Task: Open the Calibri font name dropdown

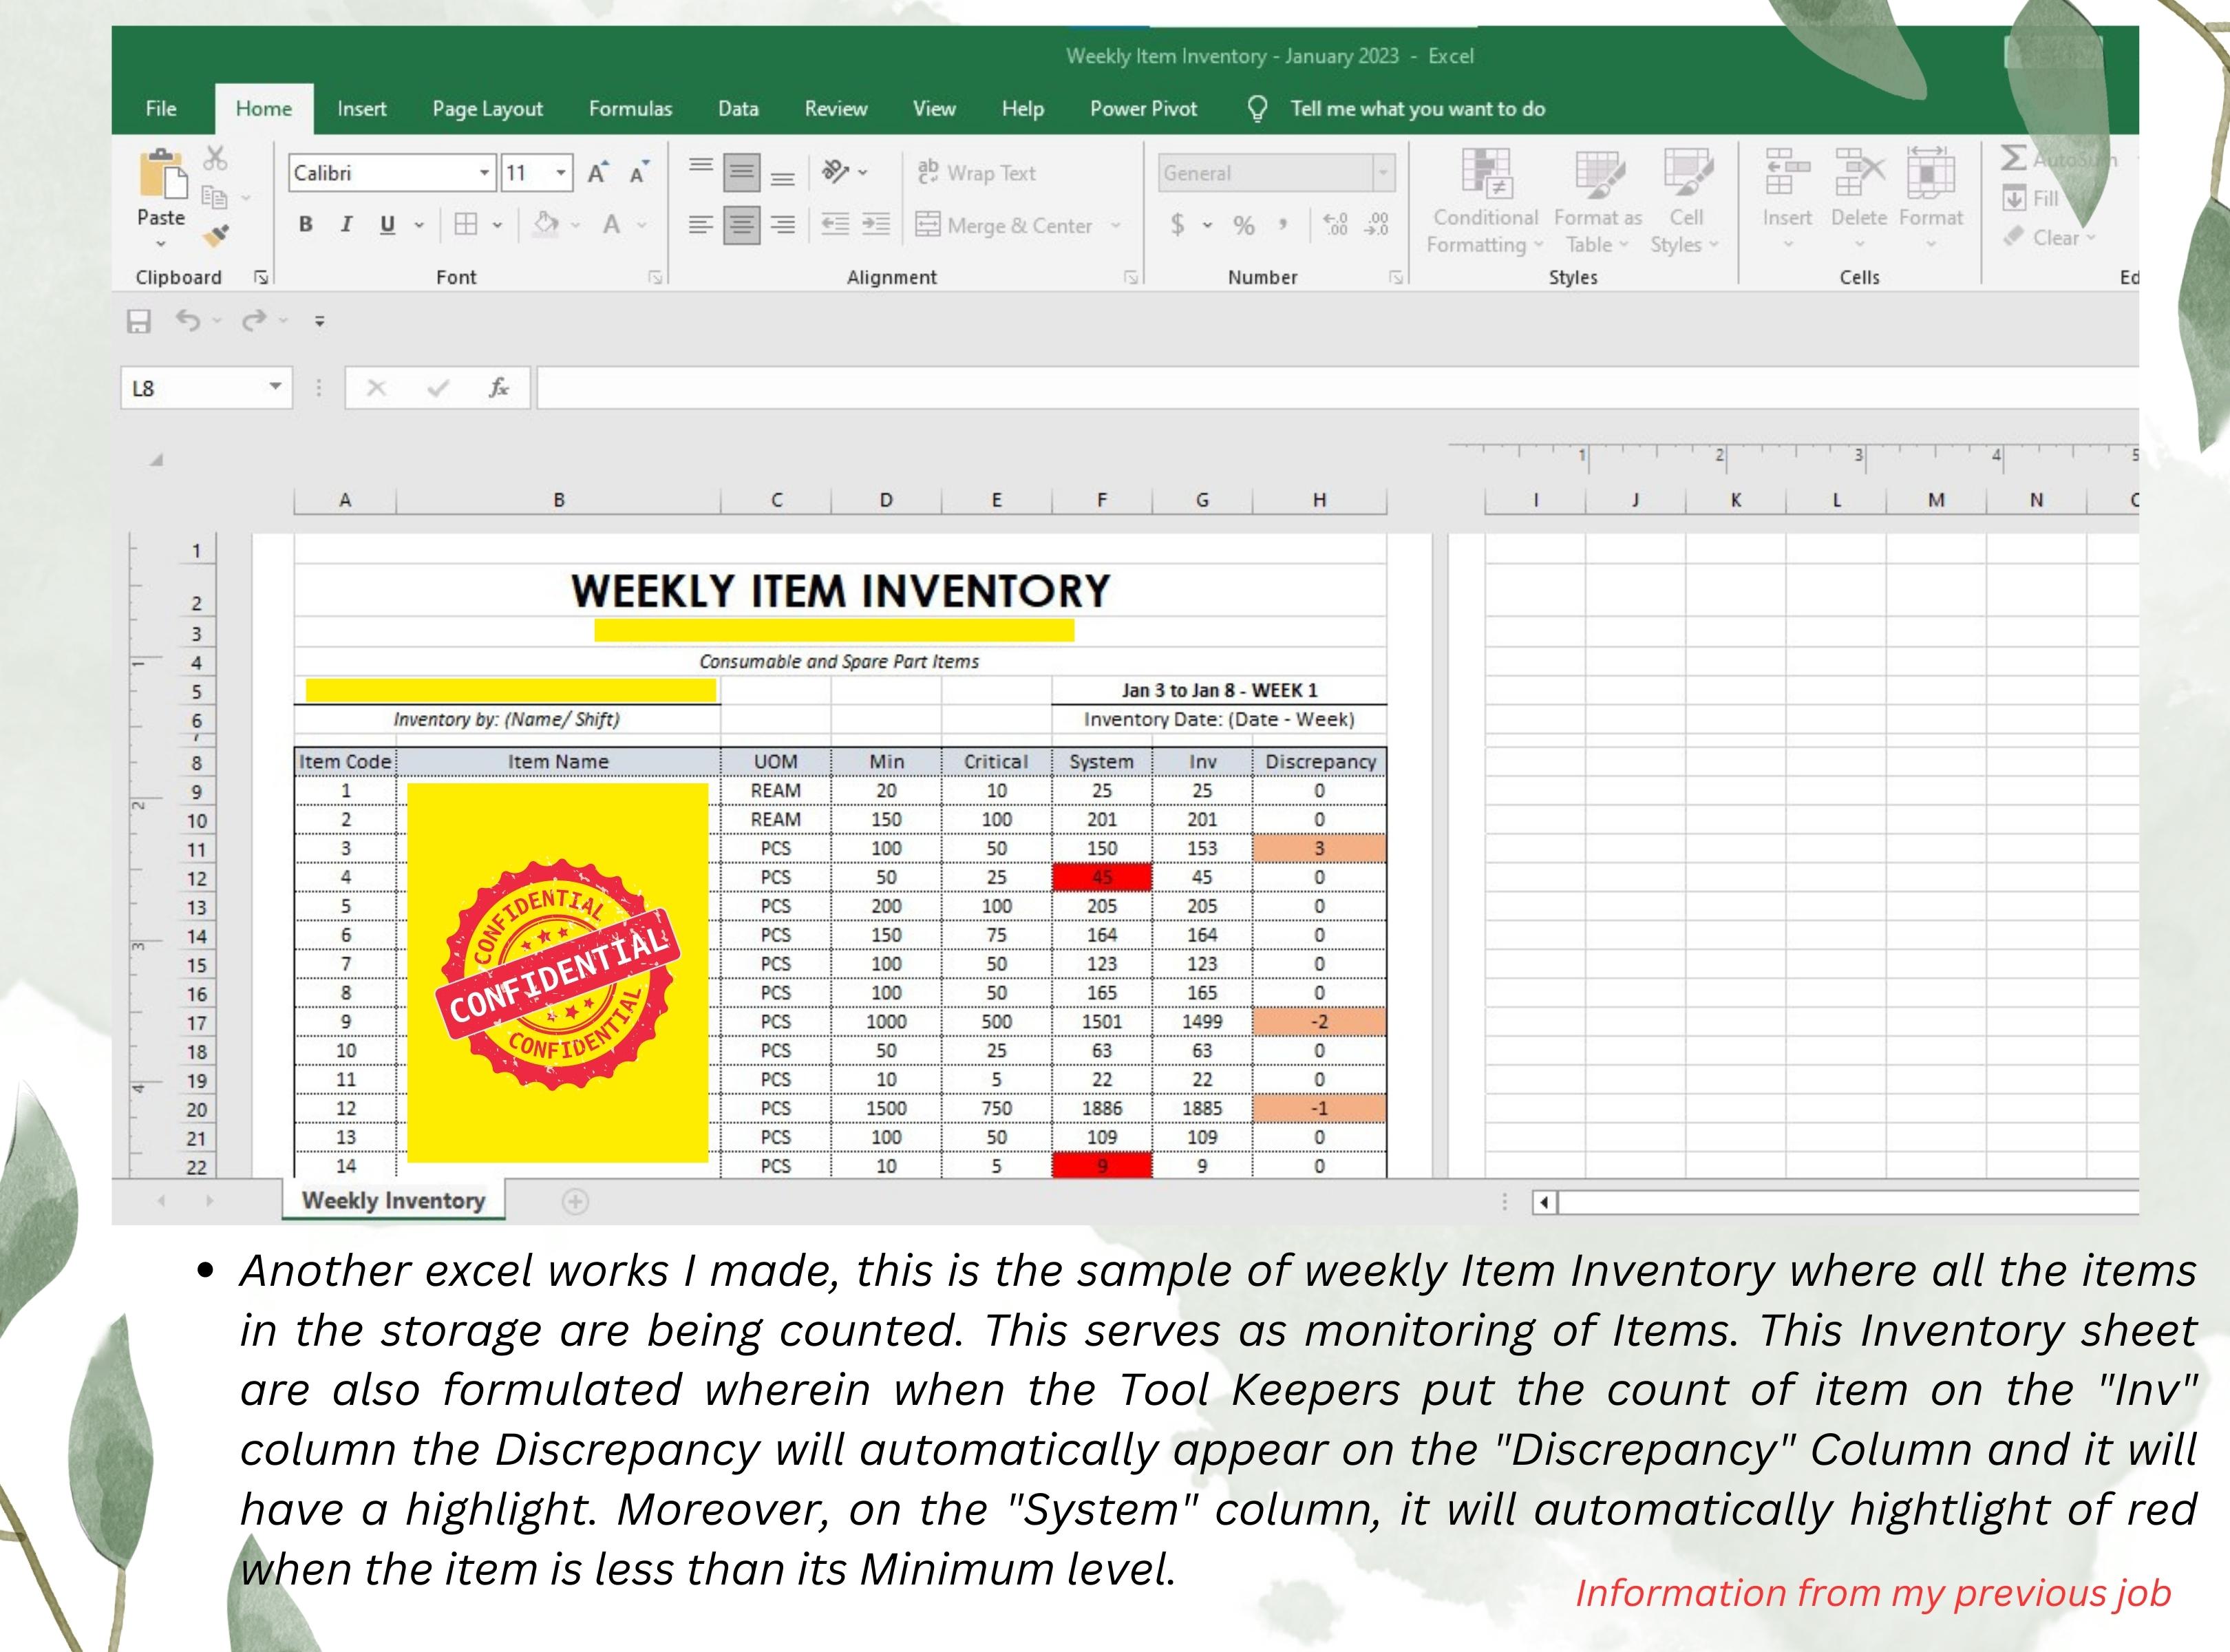Action: tap(484, 173)
